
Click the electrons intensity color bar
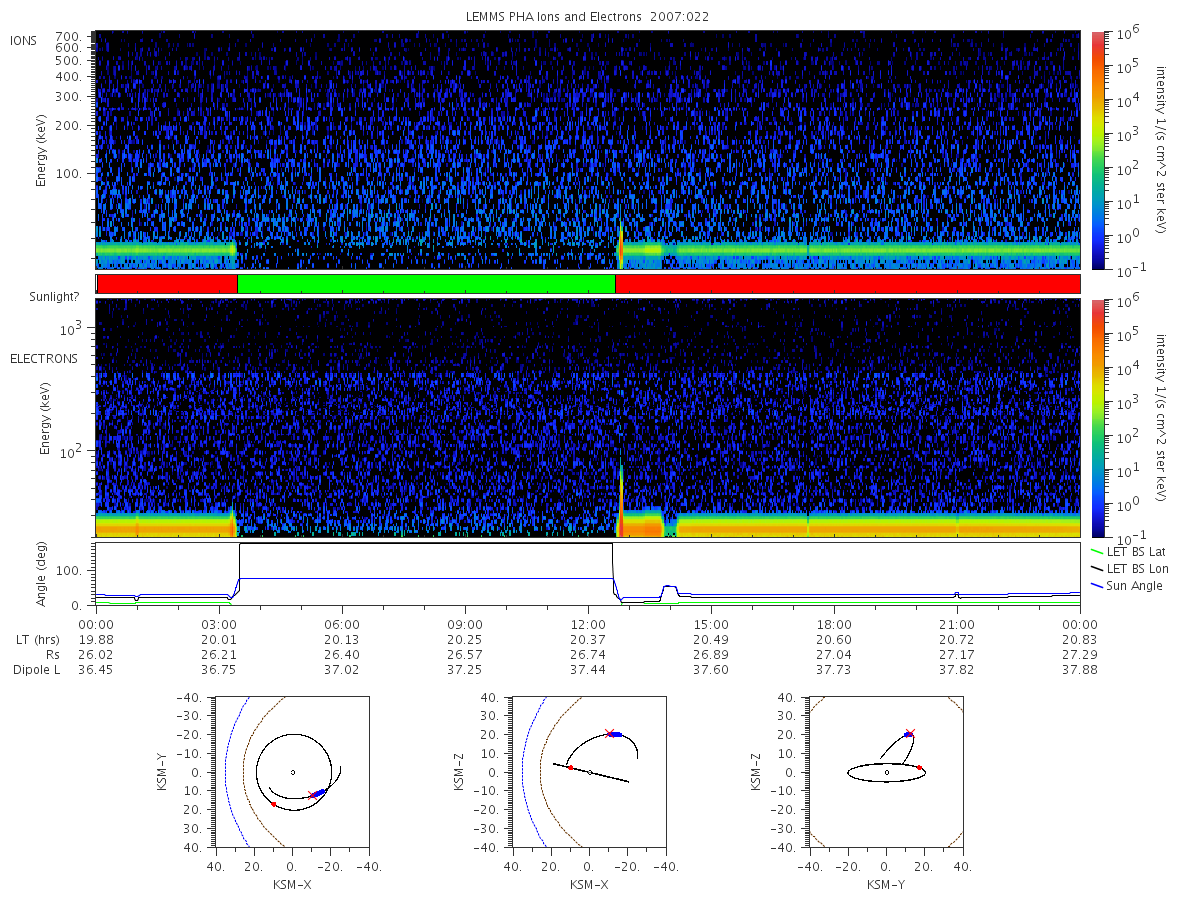coord(1098,418)
